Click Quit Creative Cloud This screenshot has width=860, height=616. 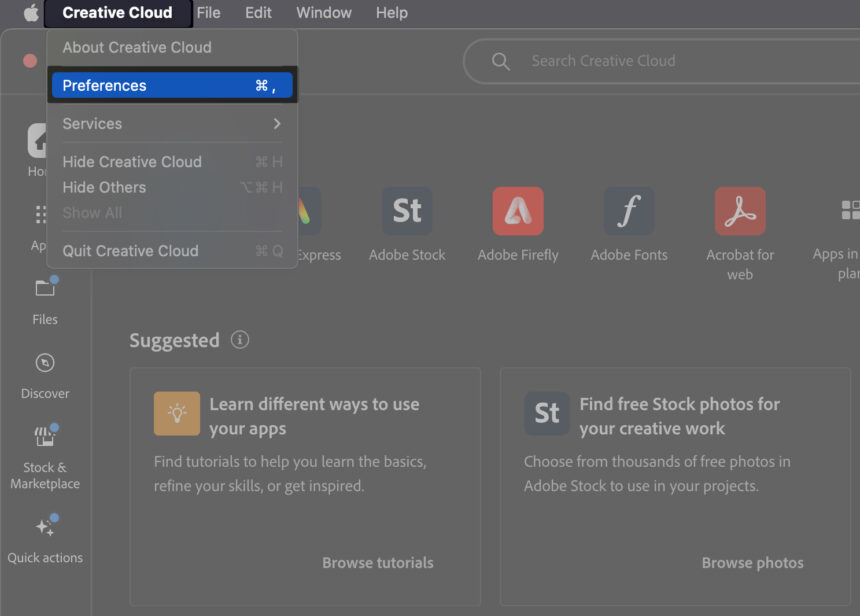[131, 251]
